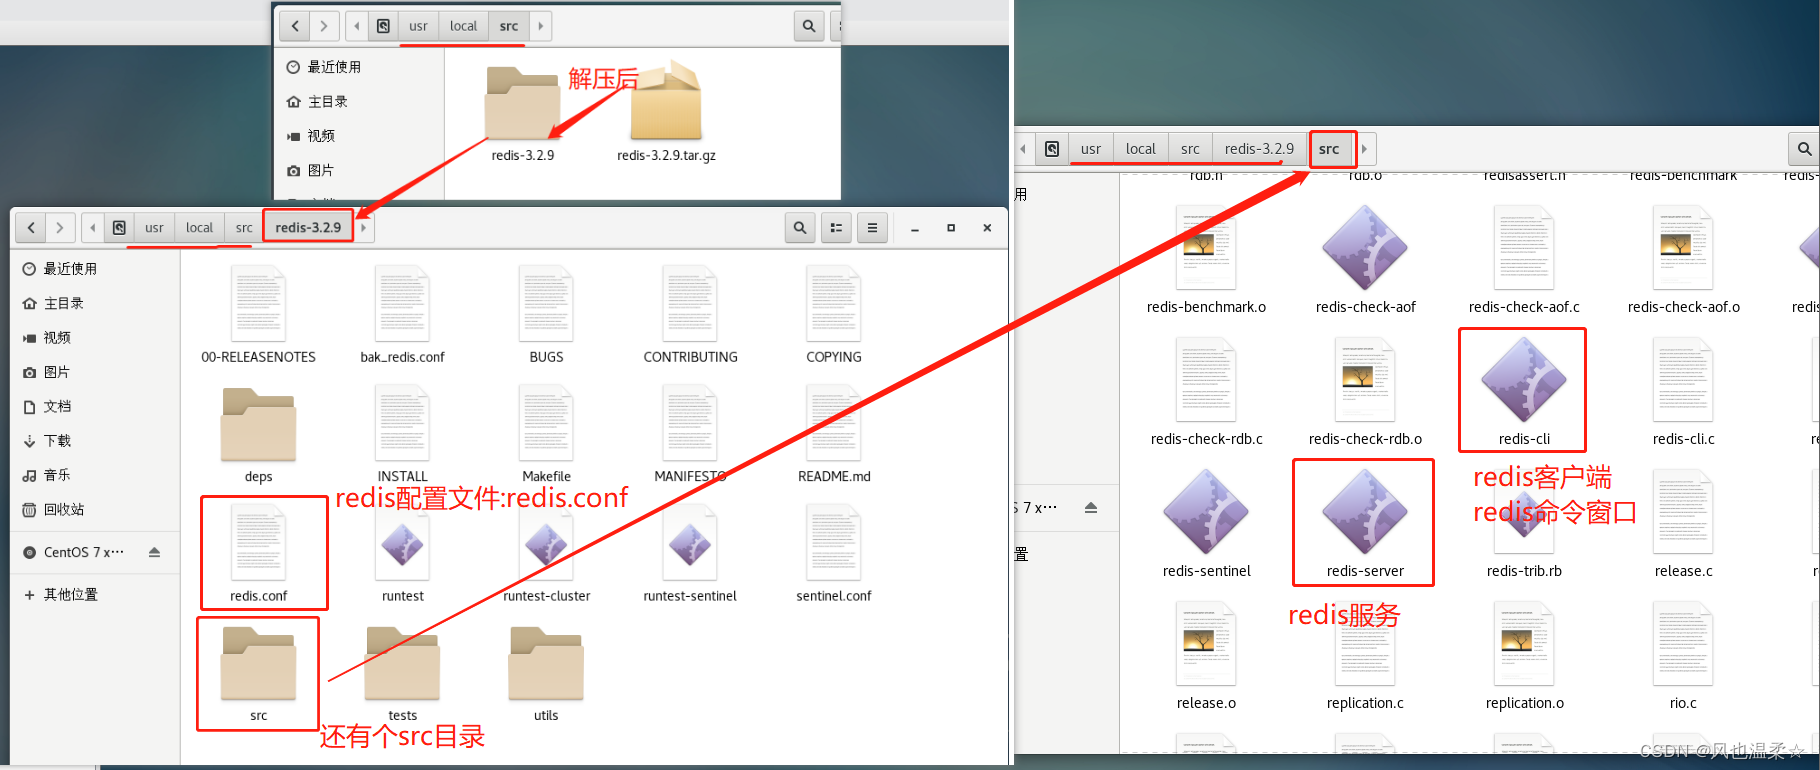1820x770 pixels.
Task: Launch the redis-cli executable
Action: [1524, 390]
